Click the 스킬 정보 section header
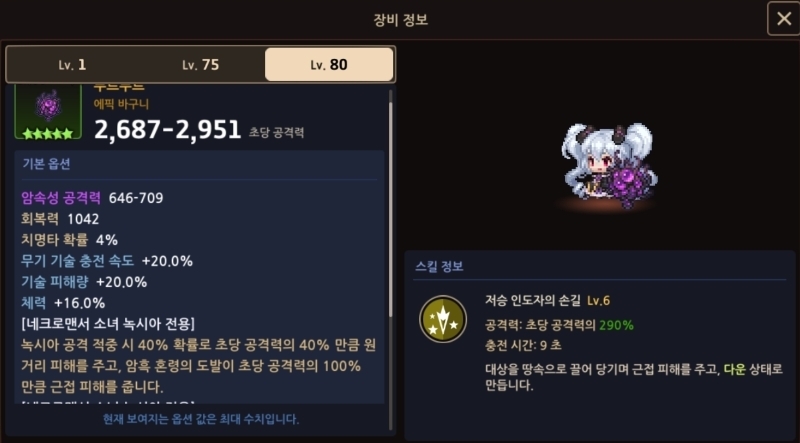The height and width of the screenshot is (443, 800). coord(439,266)
